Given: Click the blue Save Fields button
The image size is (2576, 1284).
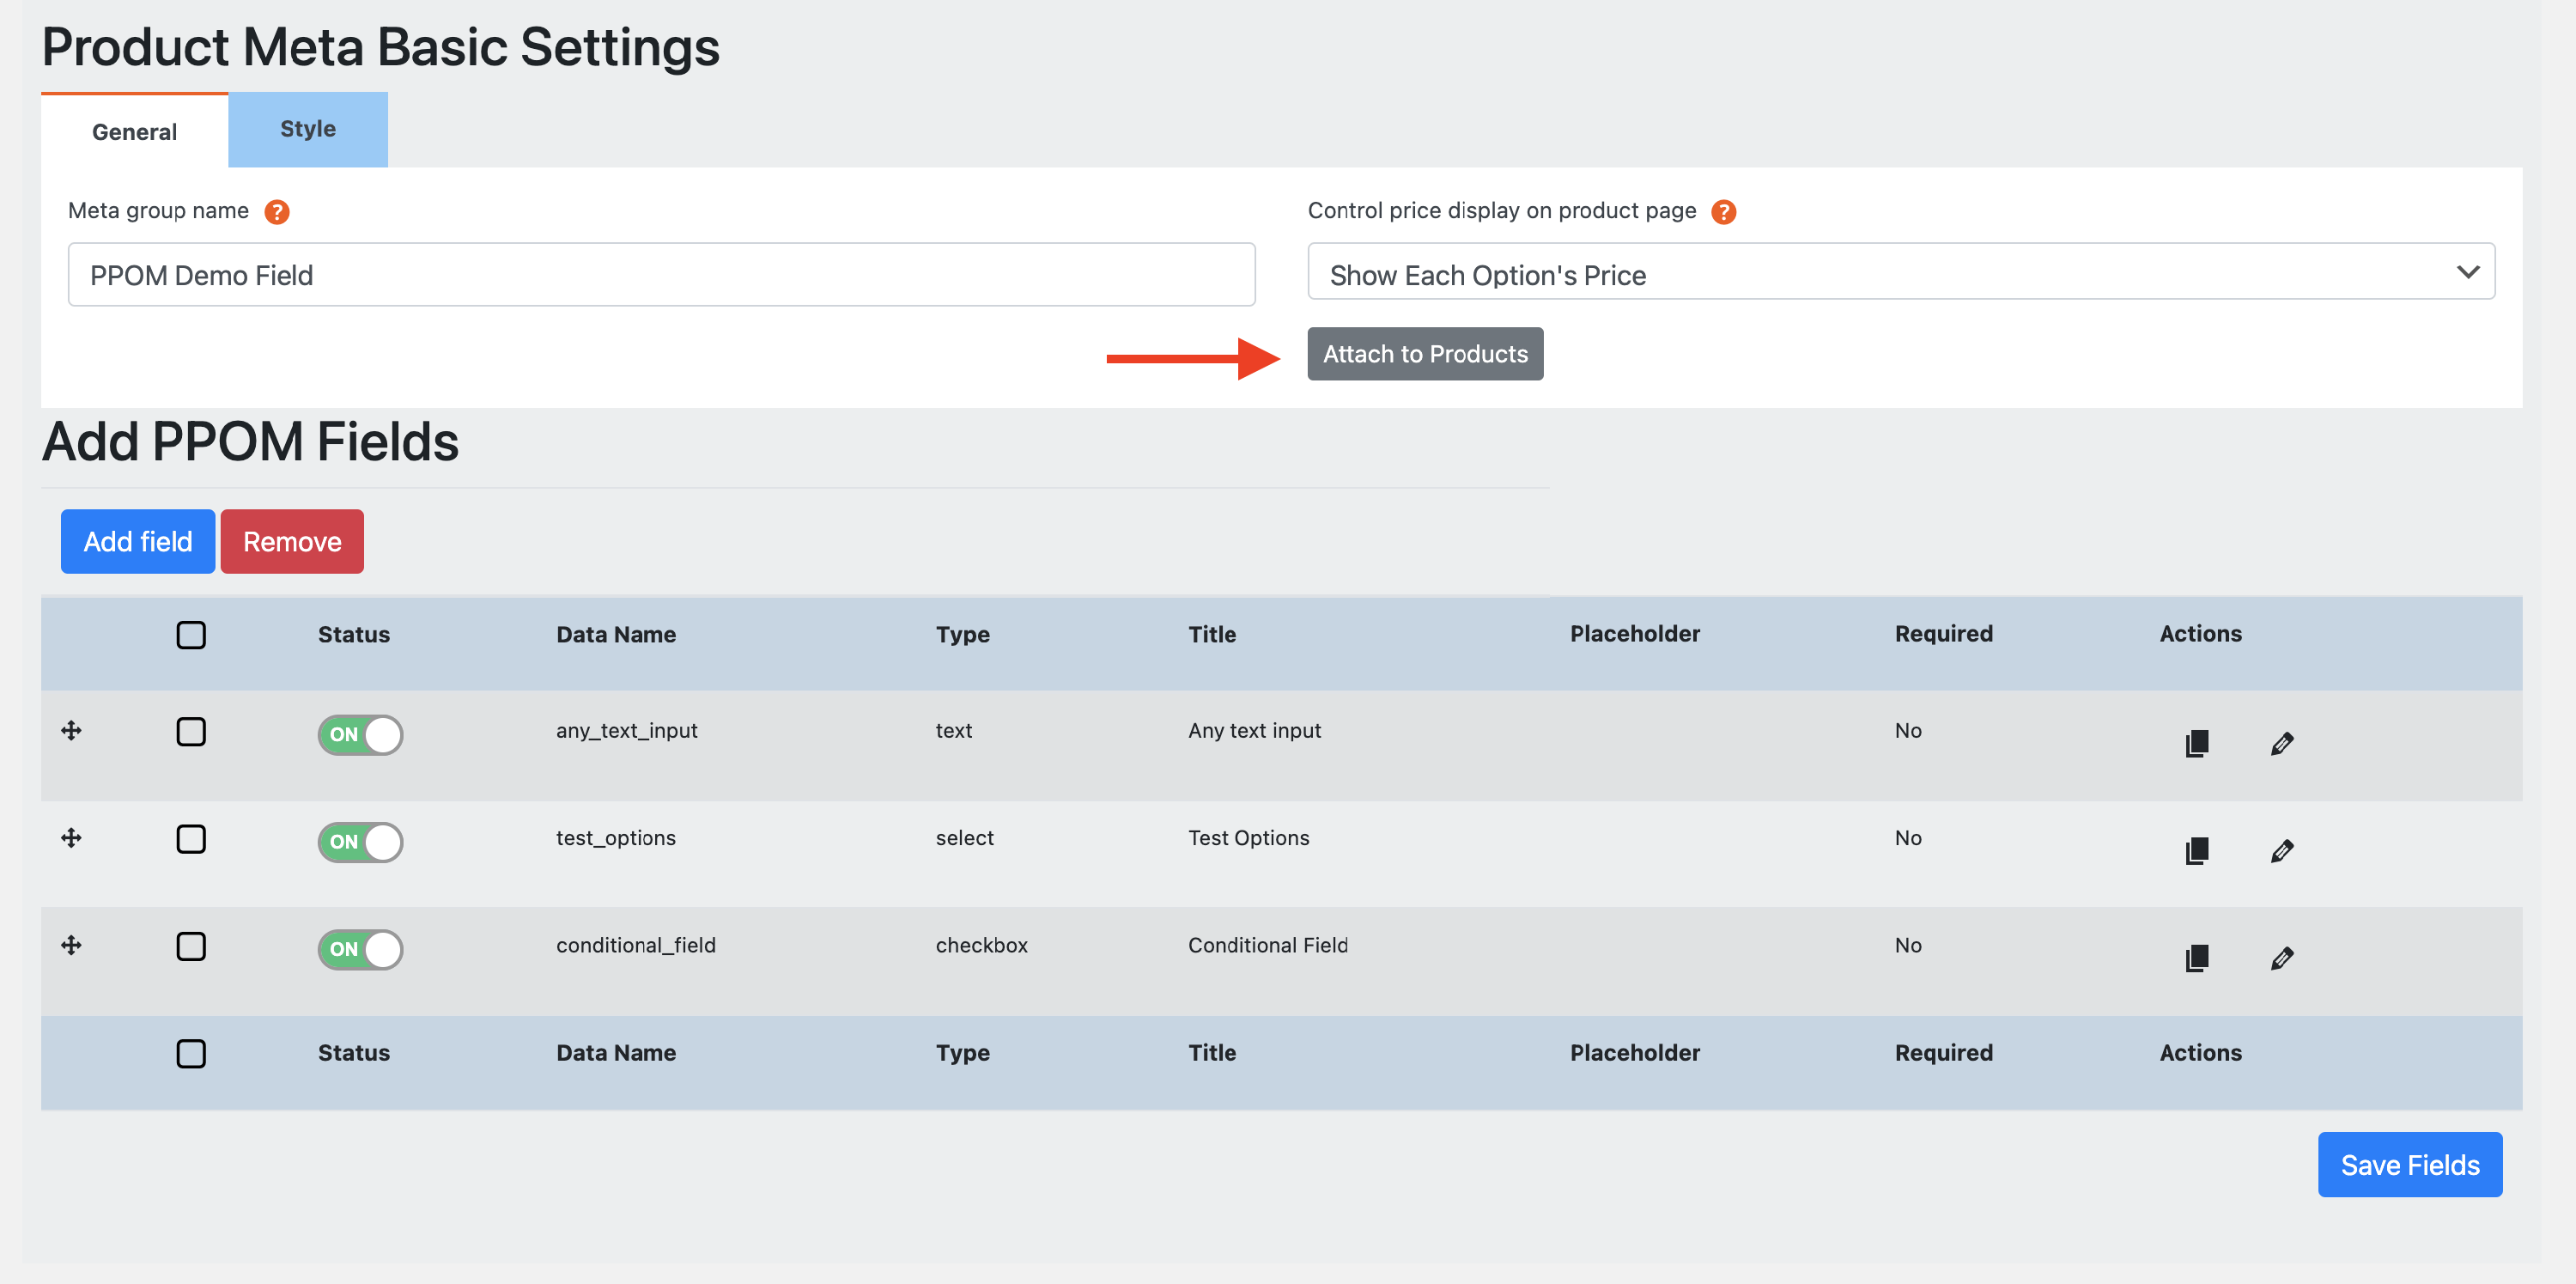Looking at the screenshot, I should click(2409, 1165).
